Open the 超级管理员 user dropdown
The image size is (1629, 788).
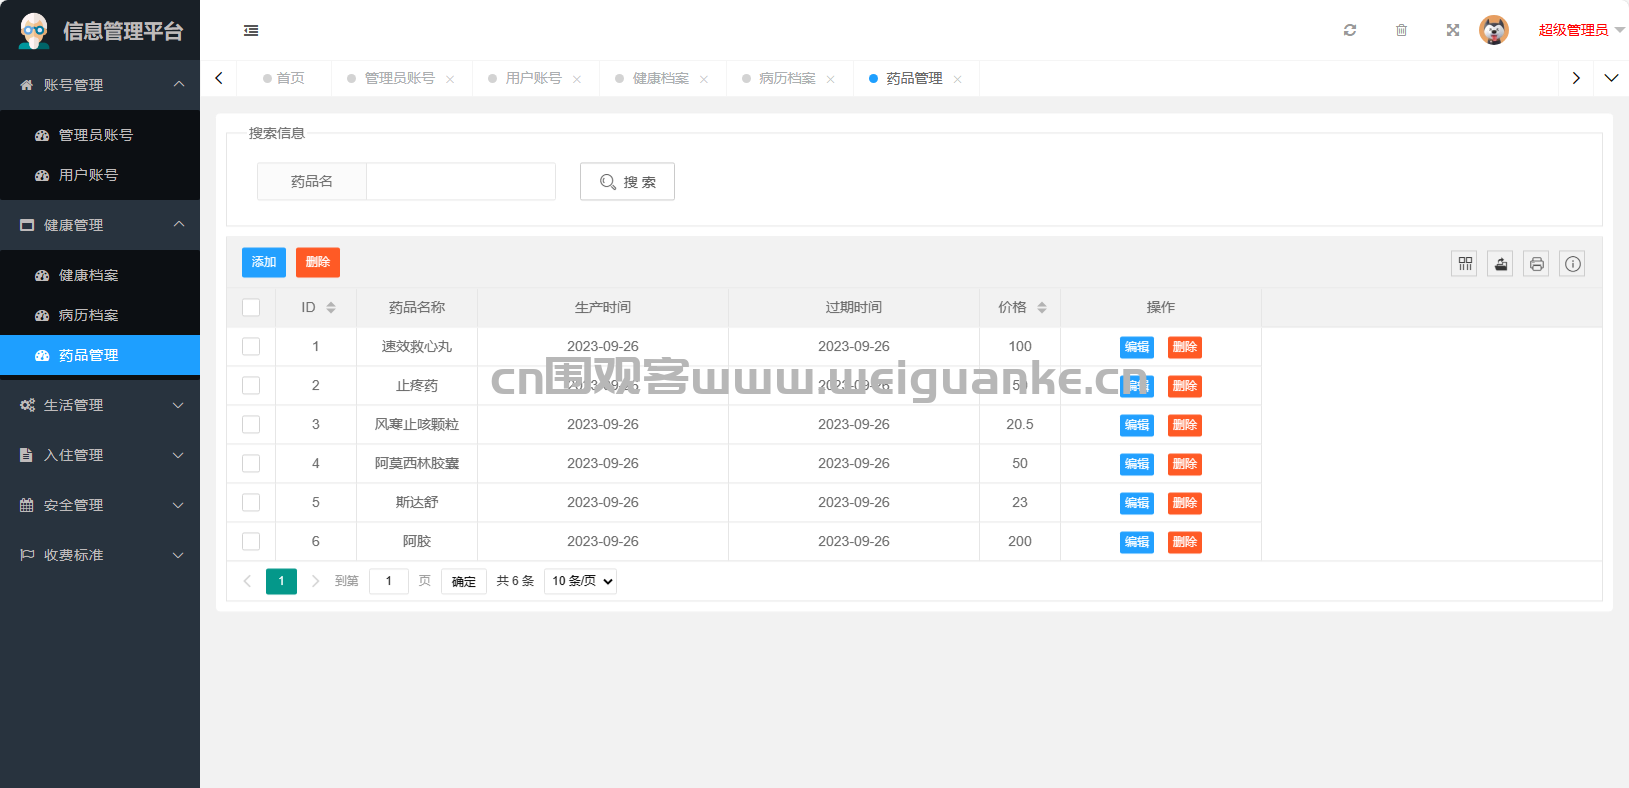[1581, 30]
